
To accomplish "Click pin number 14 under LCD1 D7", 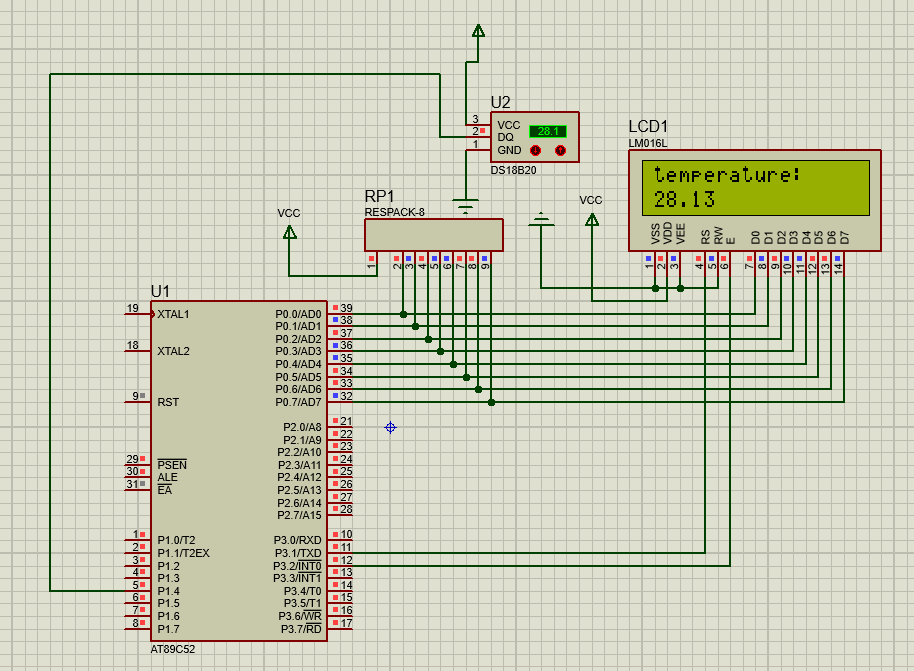I will pos(838,269).
